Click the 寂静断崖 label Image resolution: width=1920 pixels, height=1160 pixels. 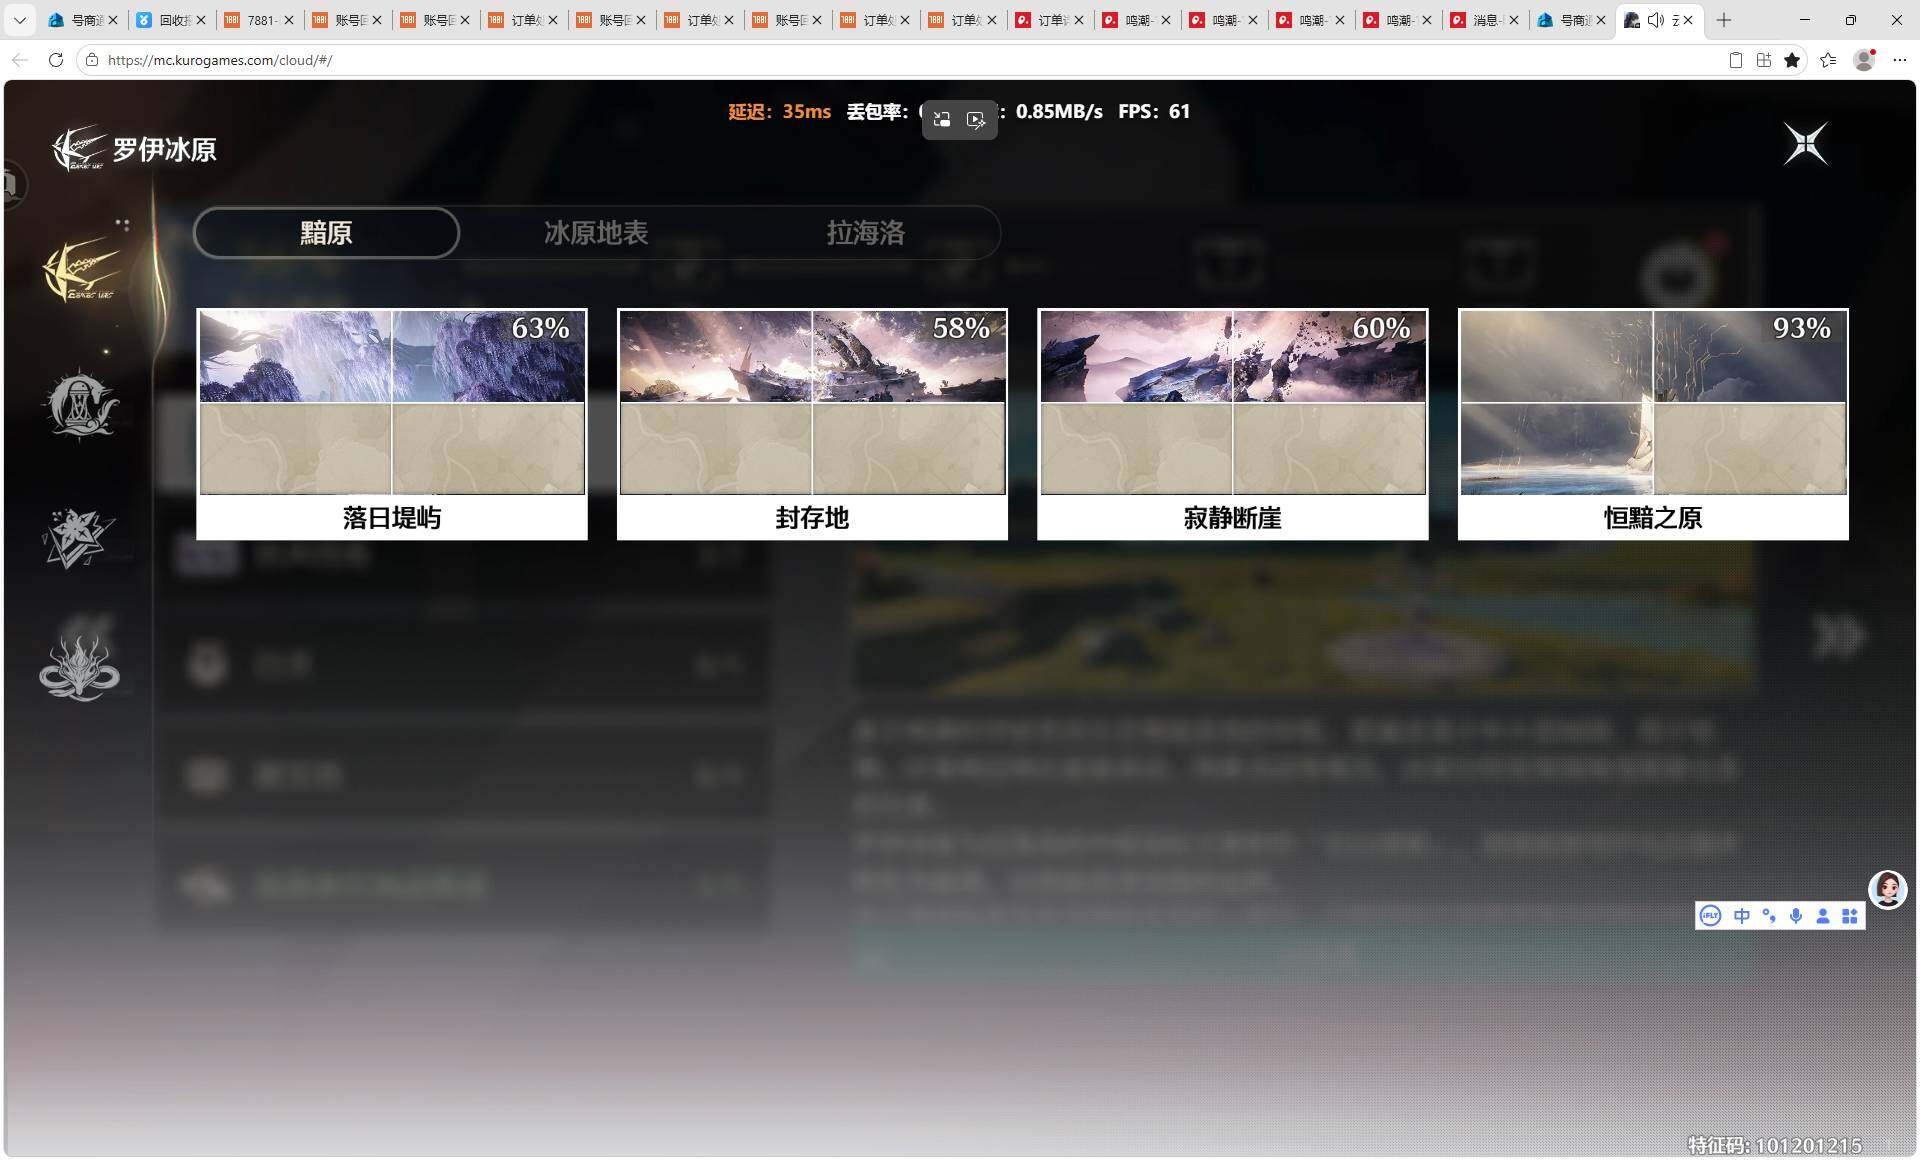[x=1232, y=518]
